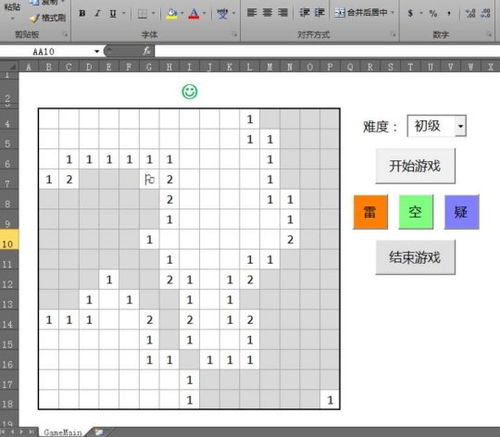The width and height of the screenshot is (500, 437).
Task: Apply the yellow fill color bucket
Action: tap(172, 14)
